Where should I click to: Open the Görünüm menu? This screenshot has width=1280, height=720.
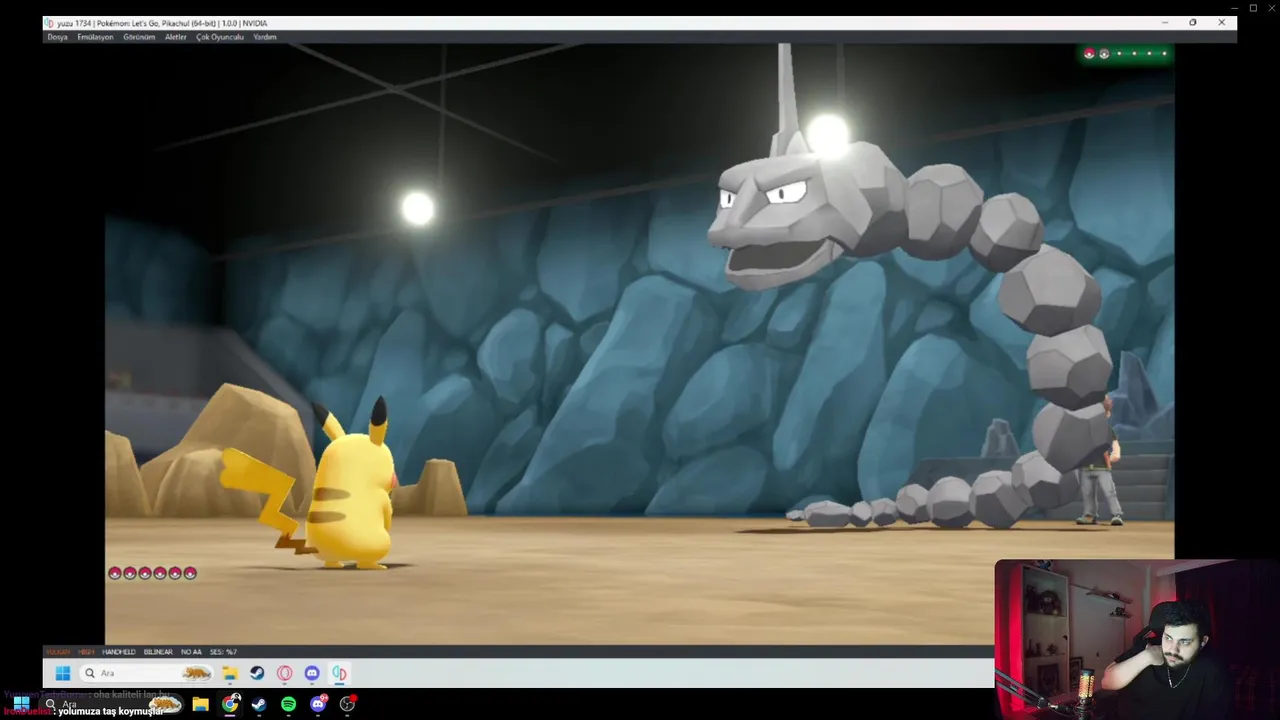pyautogui.click(x=139, y=37)
